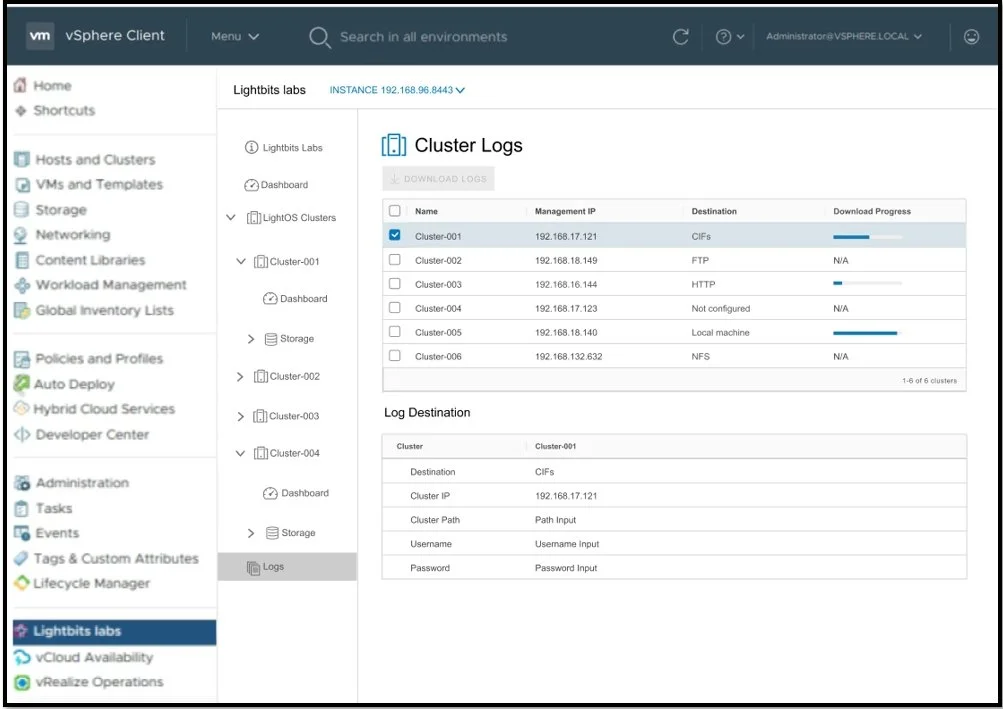Toggle the select-all checkbox in table header

click(x=395, y=211)
